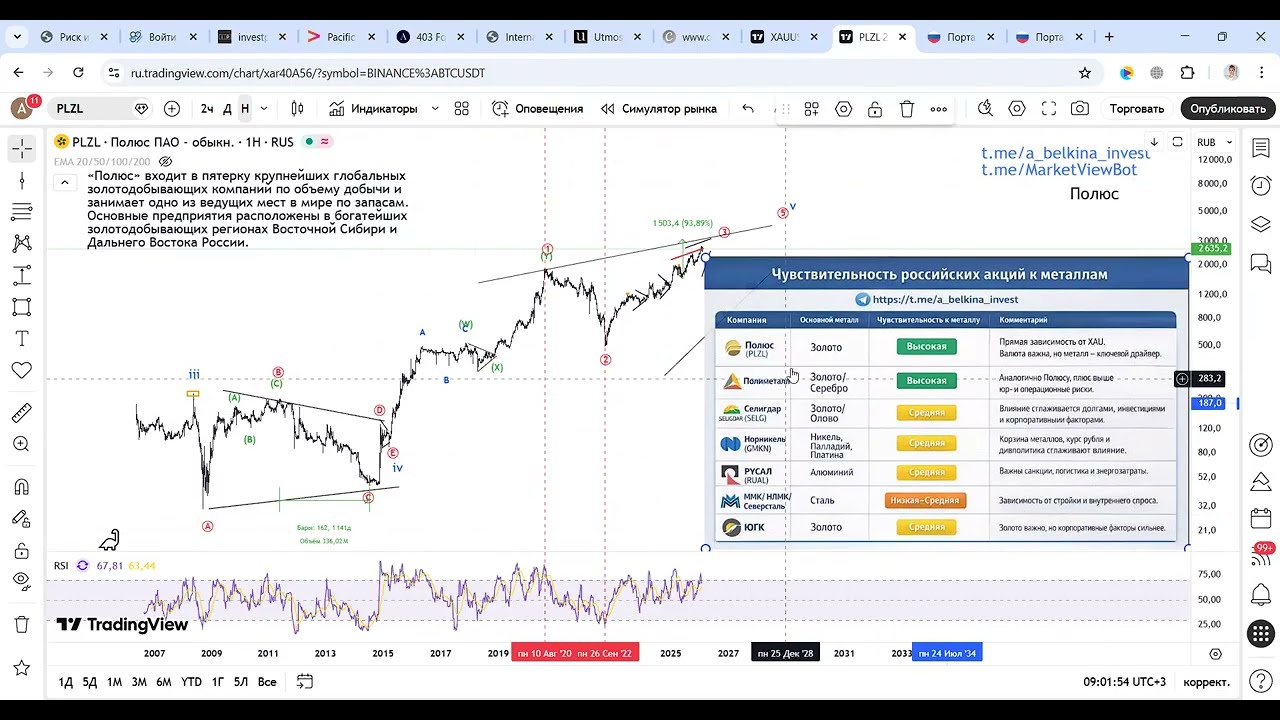Open the patterns drawing tool group
This screenshot has height=720, width=1280.
pyautogui.click(x=22, y=243)
